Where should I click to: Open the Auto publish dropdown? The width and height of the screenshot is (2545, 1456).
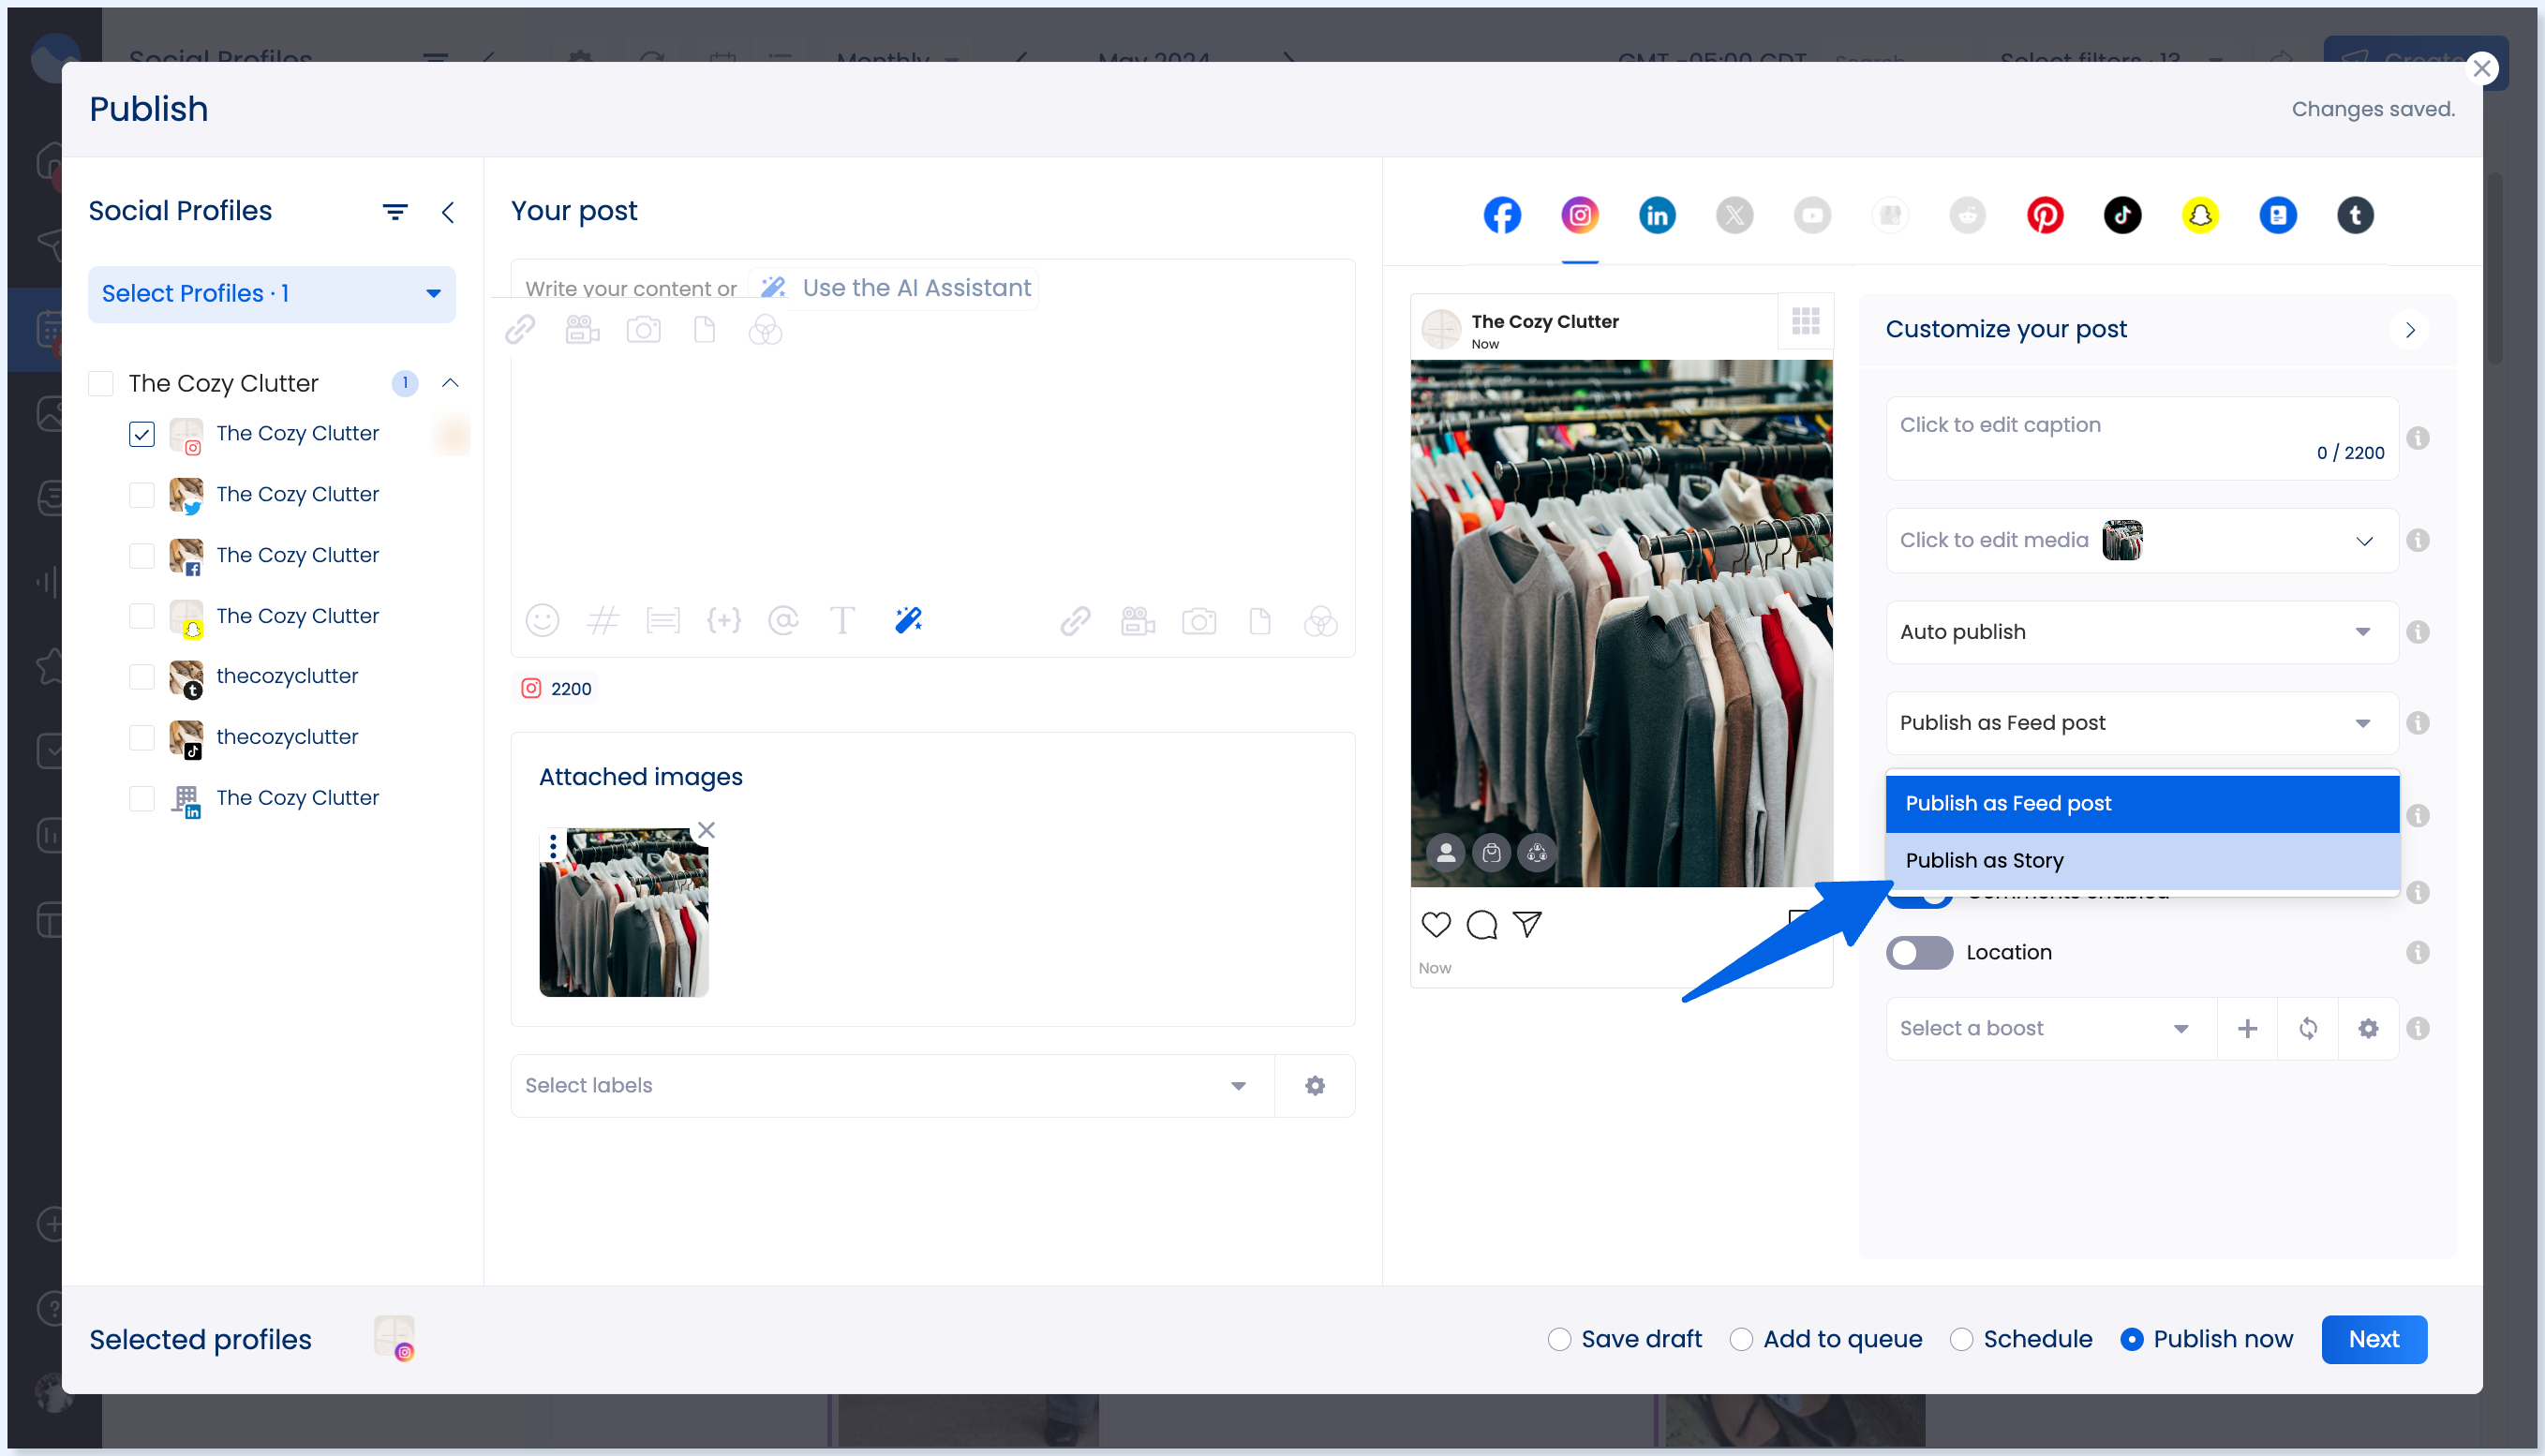coord(2142,632)
